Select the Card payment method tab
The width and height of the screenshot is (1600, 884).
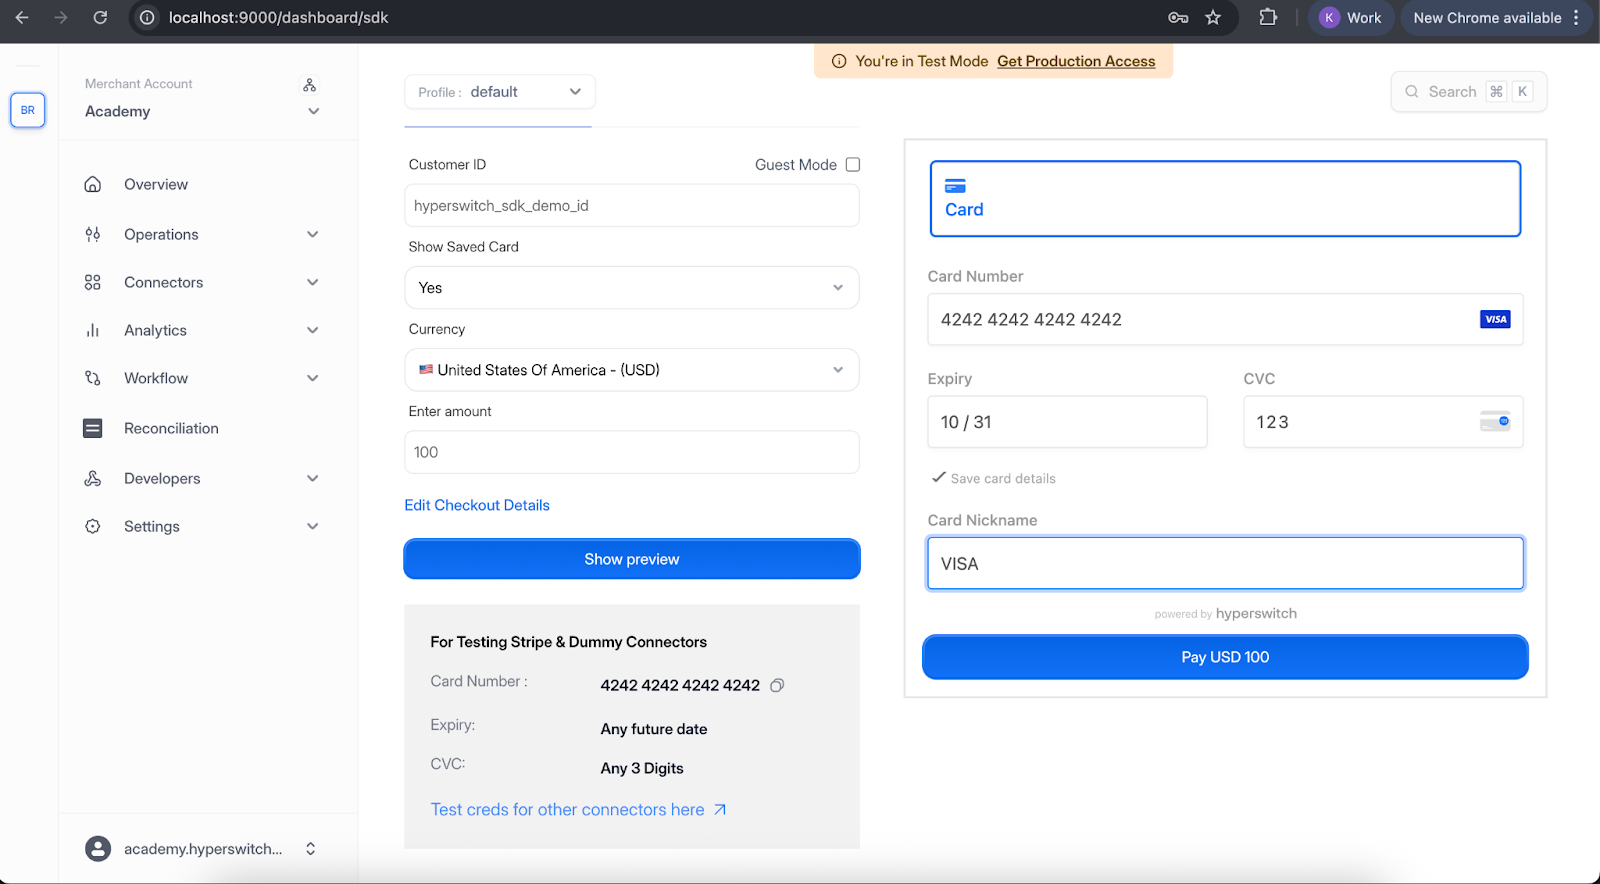1224,199
